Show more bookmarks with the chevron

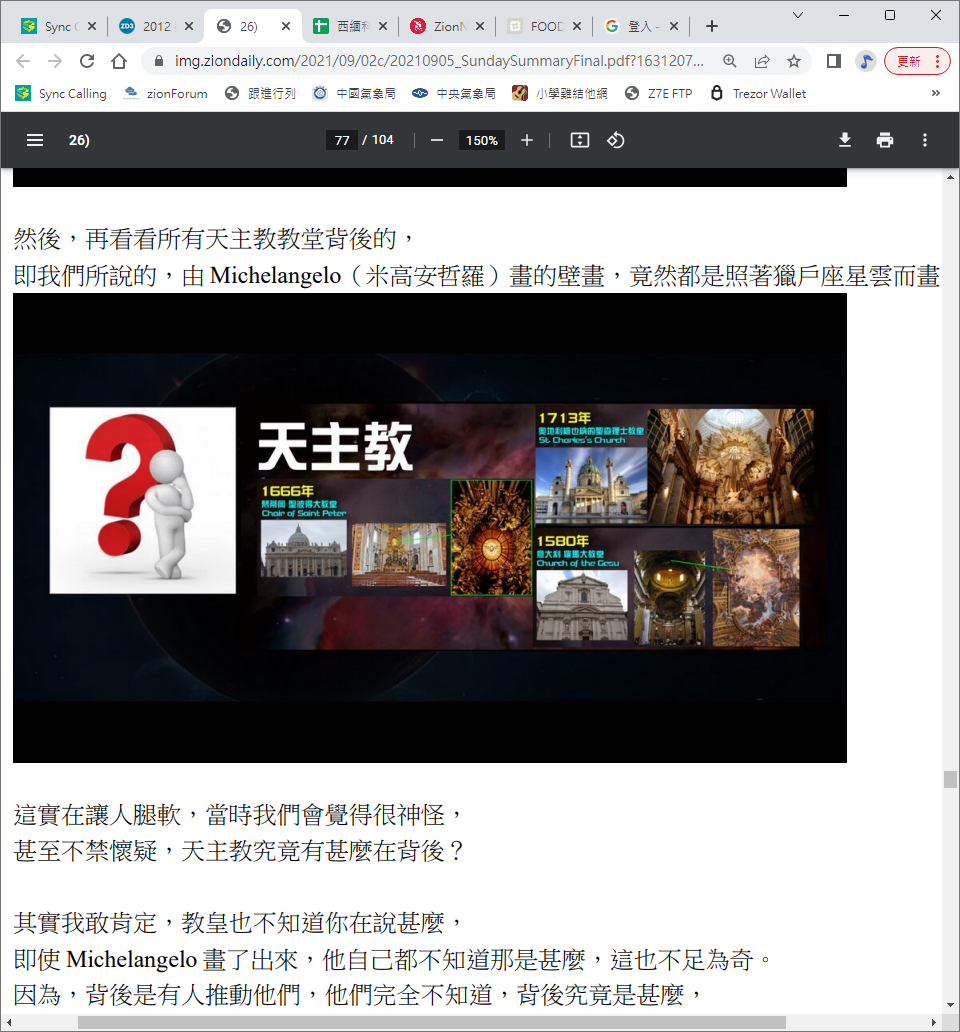[x=936, y=93]
